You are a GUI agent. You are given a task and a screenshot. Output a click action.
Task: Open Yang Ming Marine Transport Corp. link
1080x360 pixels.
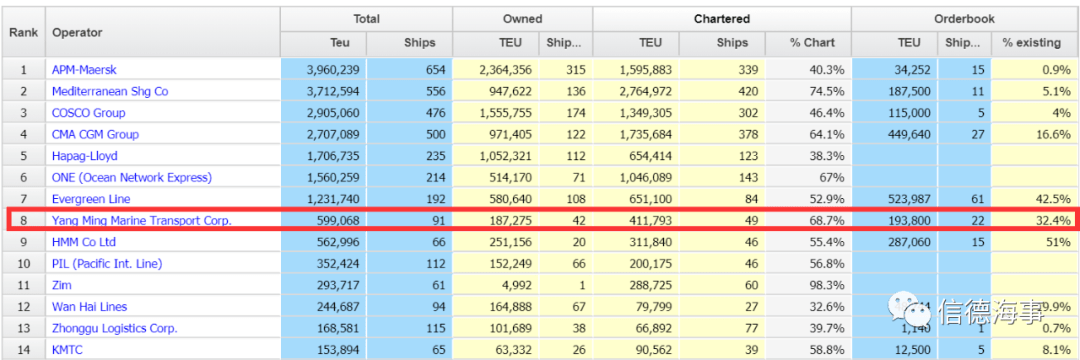point(142,221)
